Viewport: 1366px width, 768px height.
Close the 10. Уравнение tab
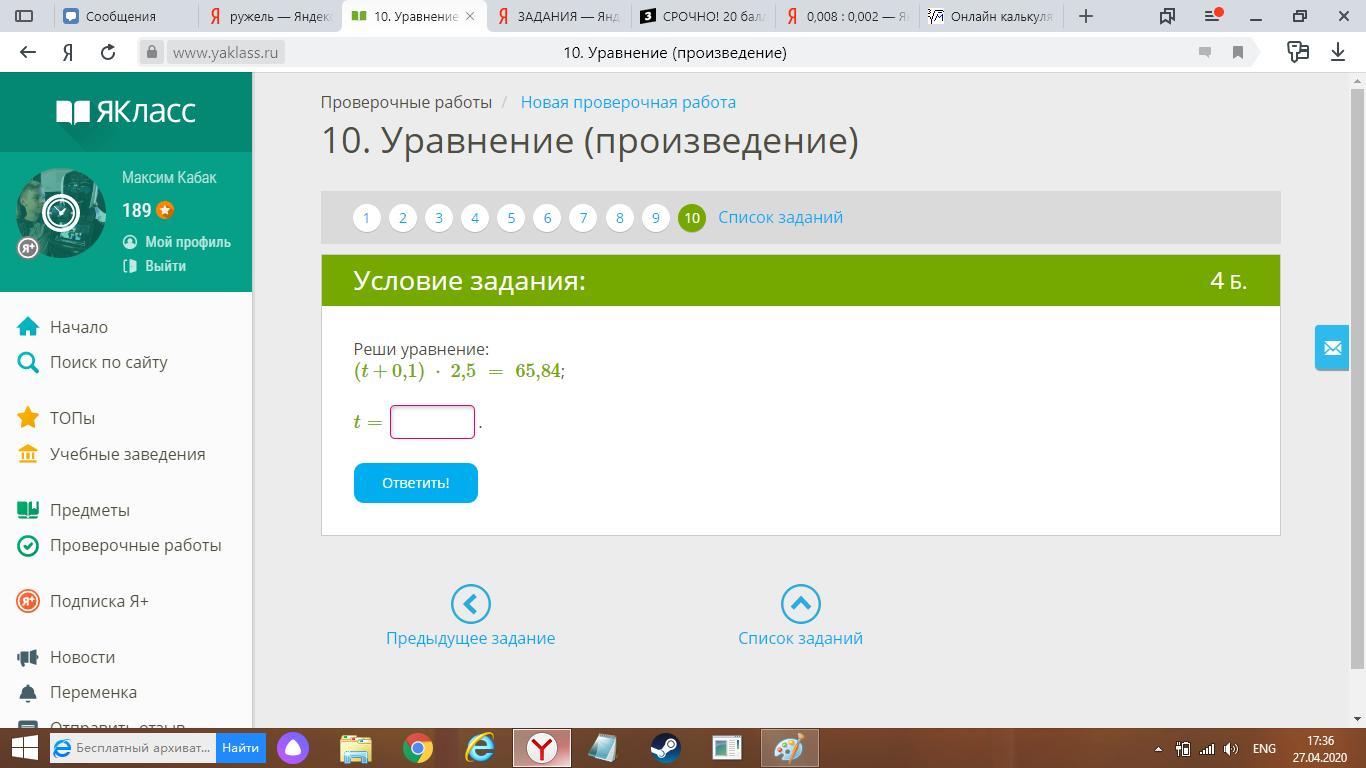[x=470, y=16]
